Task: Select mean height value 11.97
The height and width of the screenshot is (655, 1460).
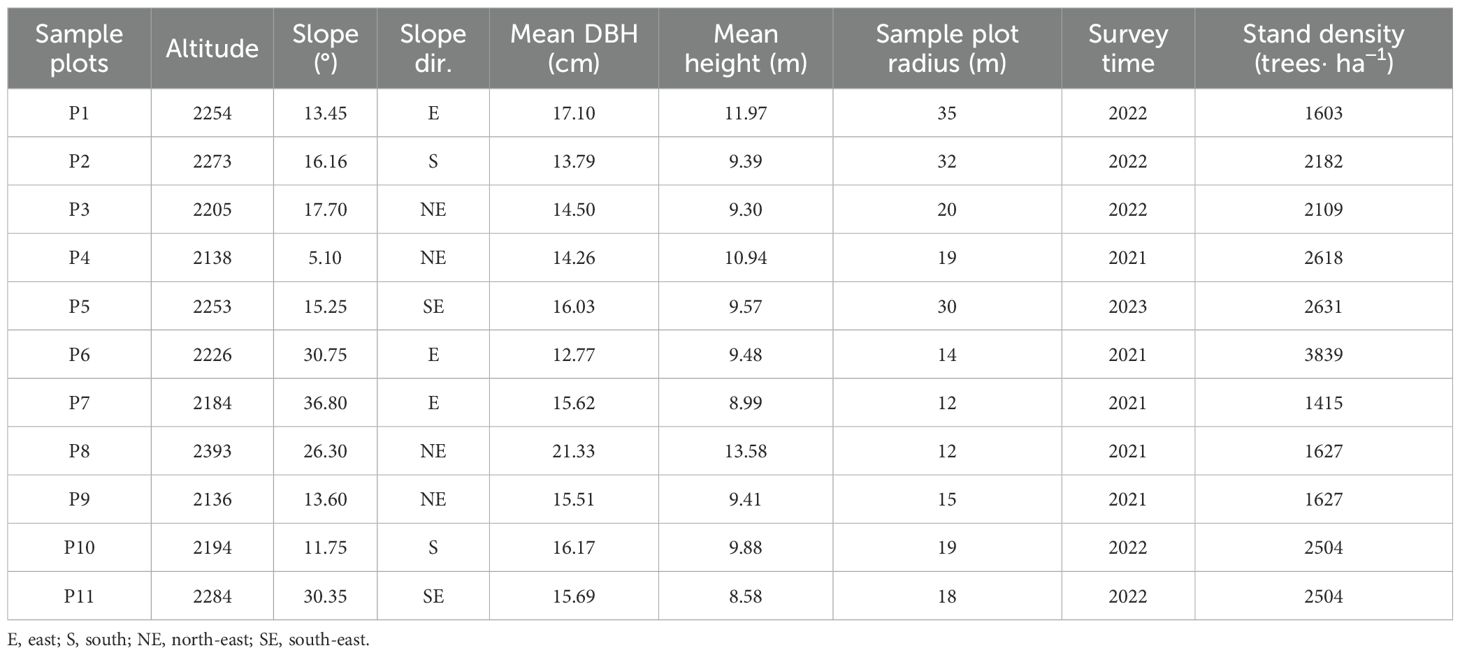Action: [746, 113]
